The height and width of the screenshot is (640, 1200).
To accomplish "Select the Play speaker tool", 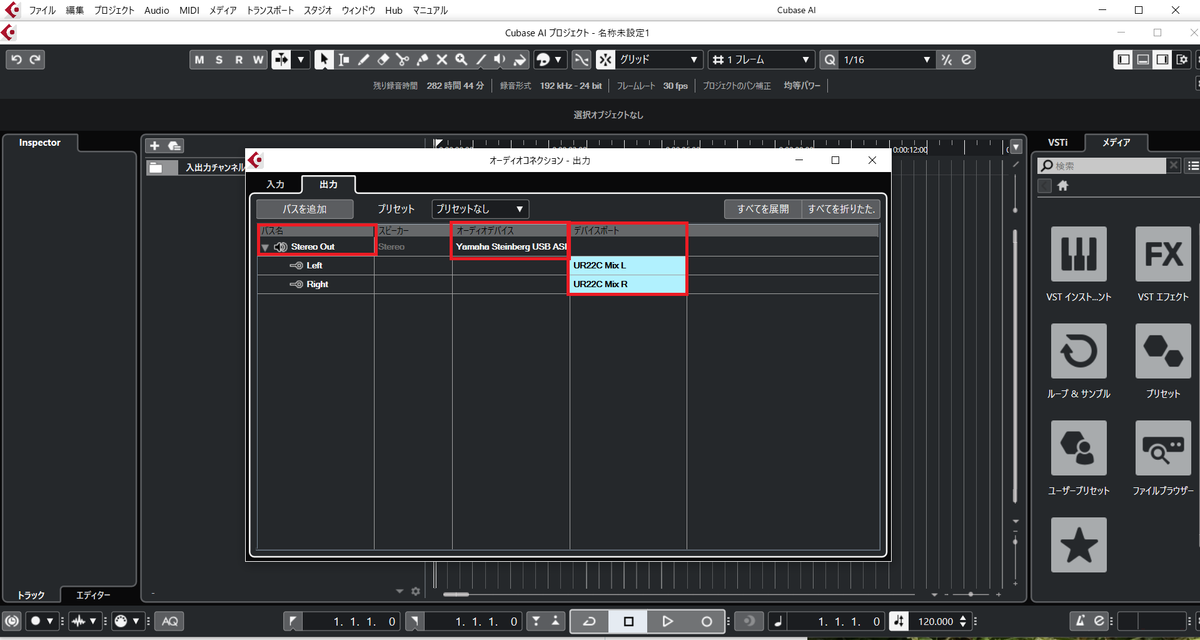I will 500,60.
